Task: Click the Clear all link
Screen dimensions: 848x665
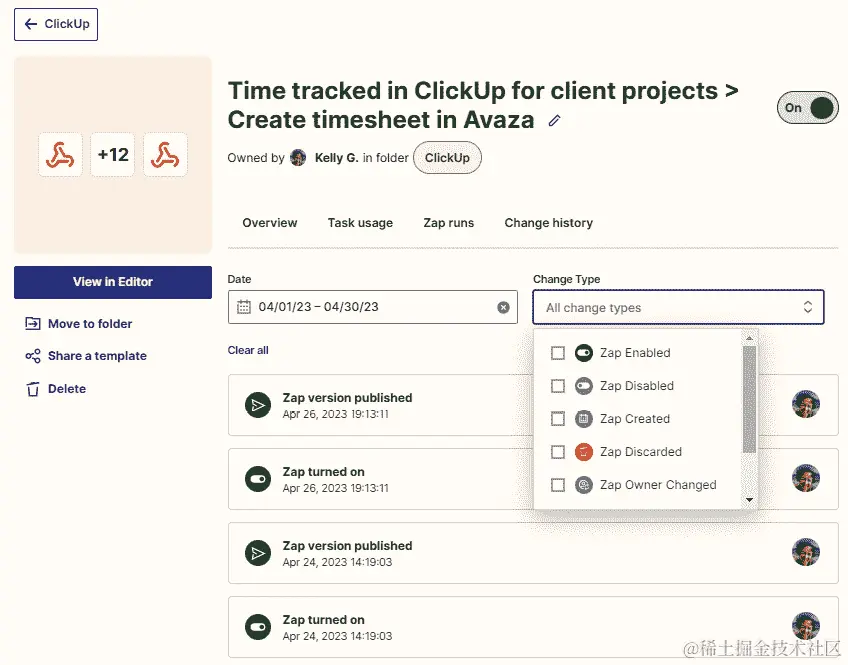Action: [248, 350]
